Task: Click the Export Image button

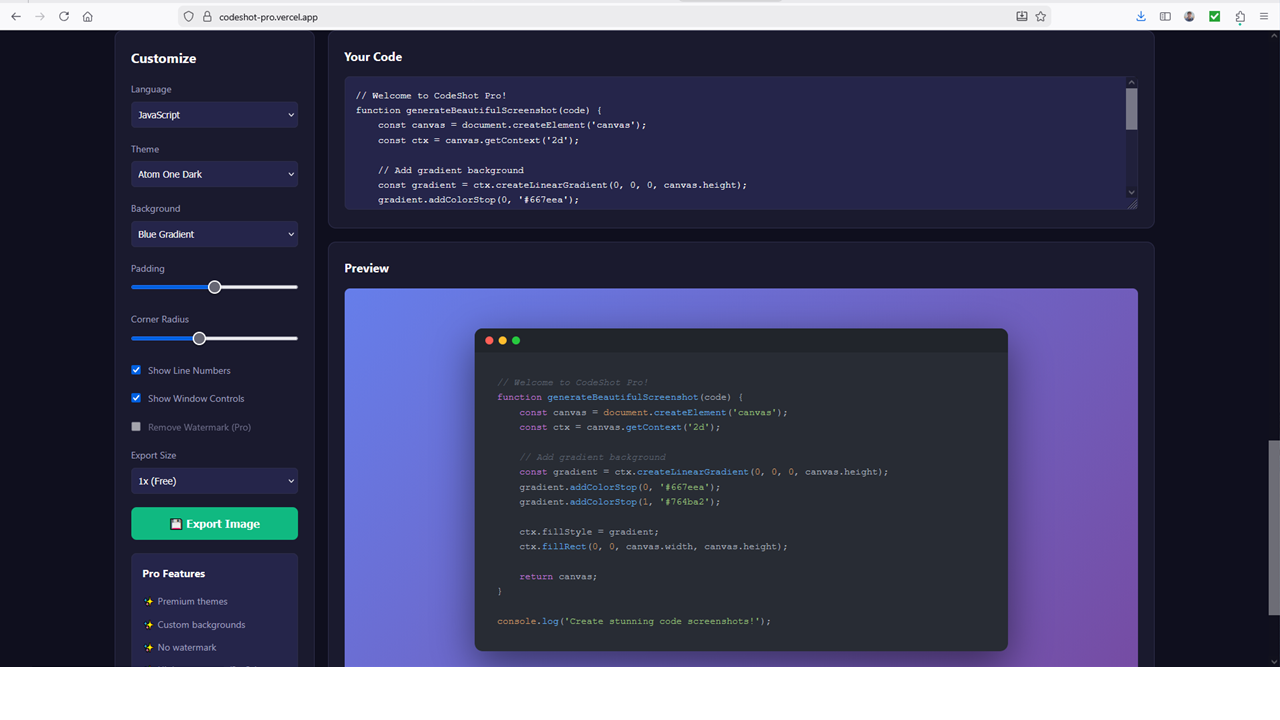Action: pos(214,523)
